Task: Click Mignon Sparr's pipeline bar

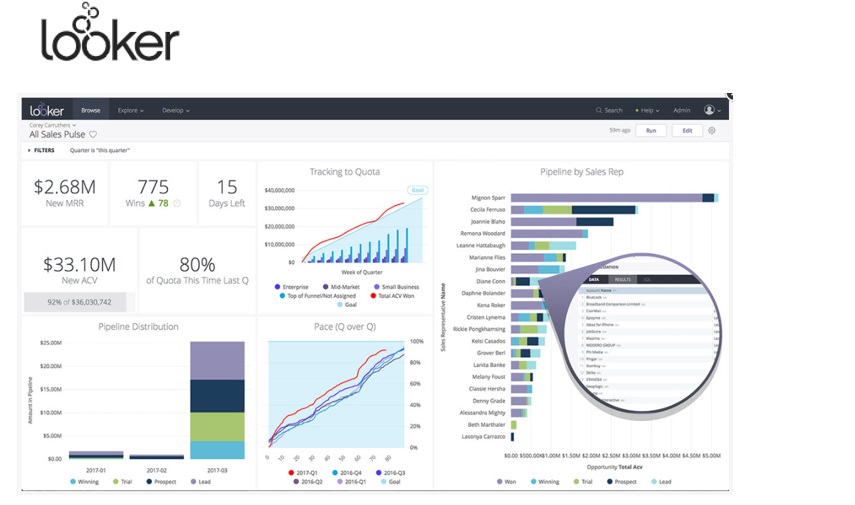Action: pyautogui.click(x=614, y=198)
